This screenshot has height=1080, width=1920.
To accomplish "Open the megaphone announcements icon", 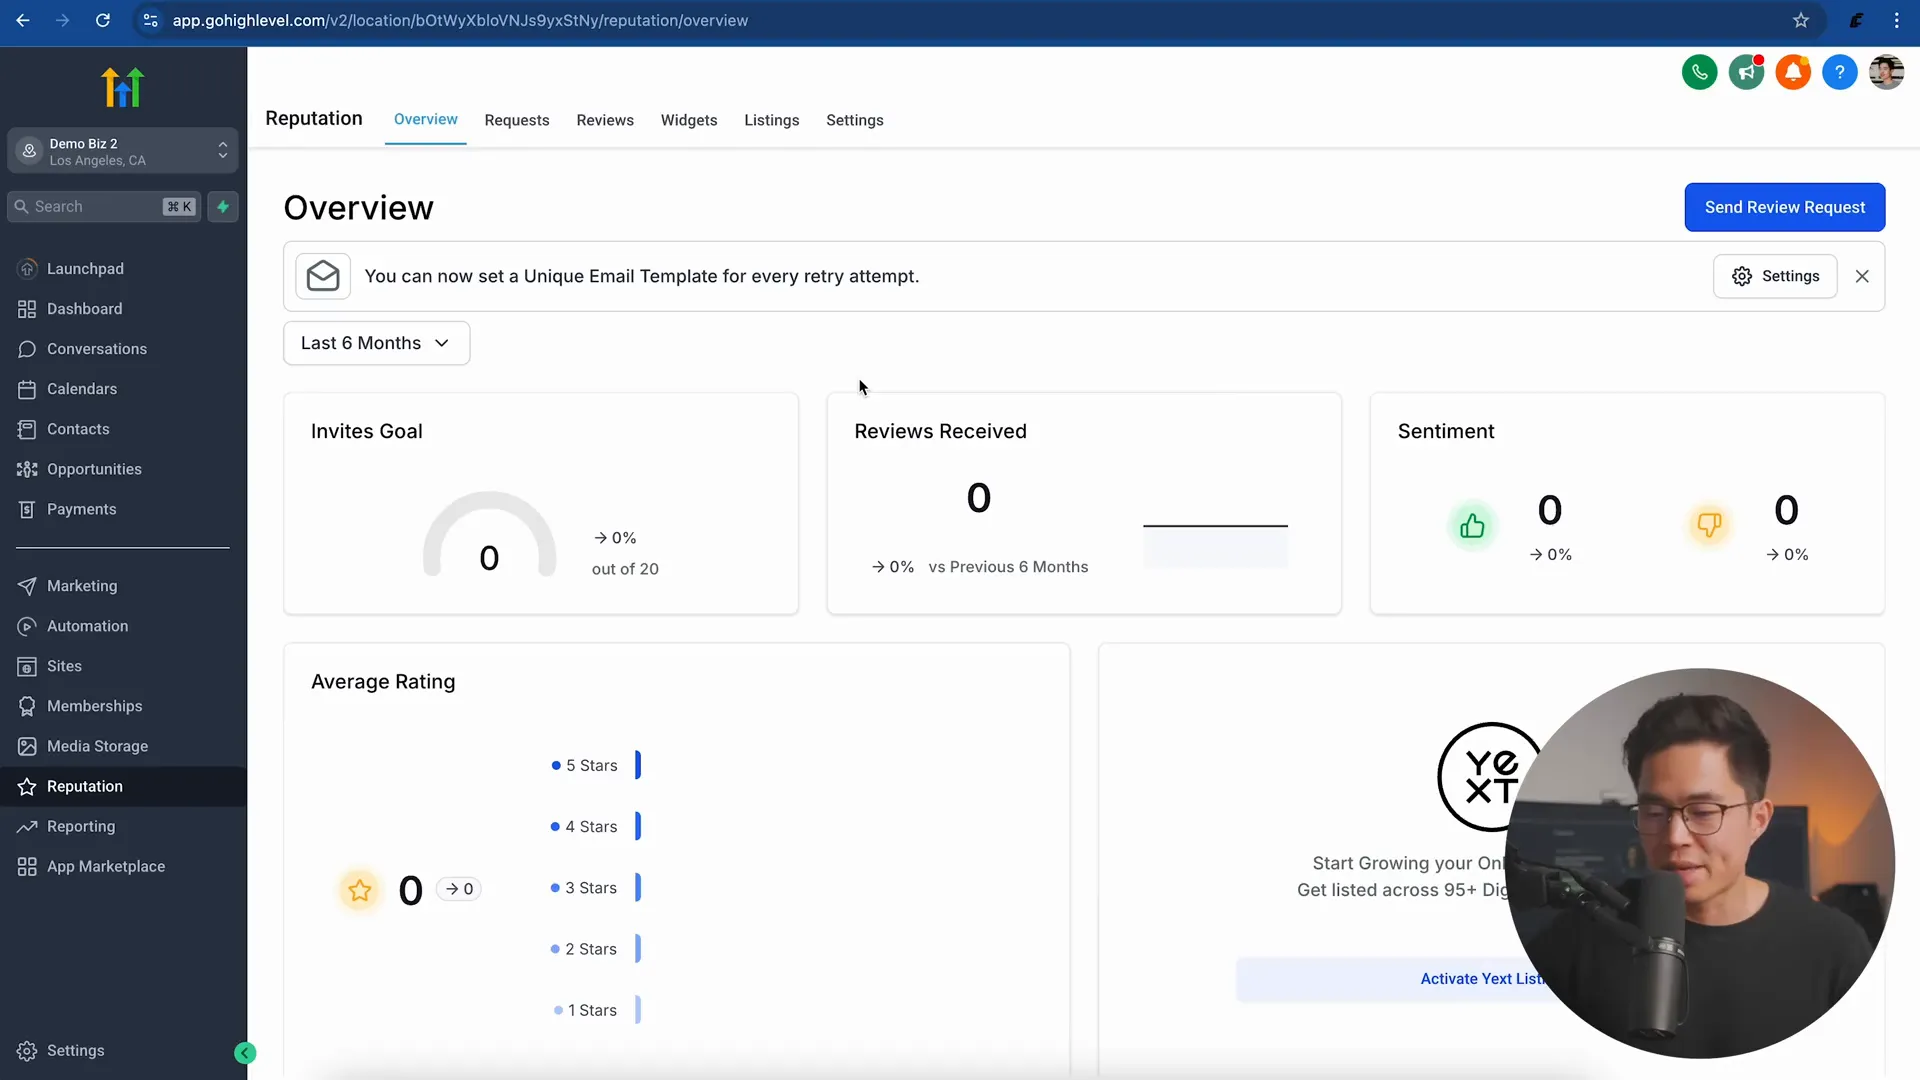I will click(1746, 72).
